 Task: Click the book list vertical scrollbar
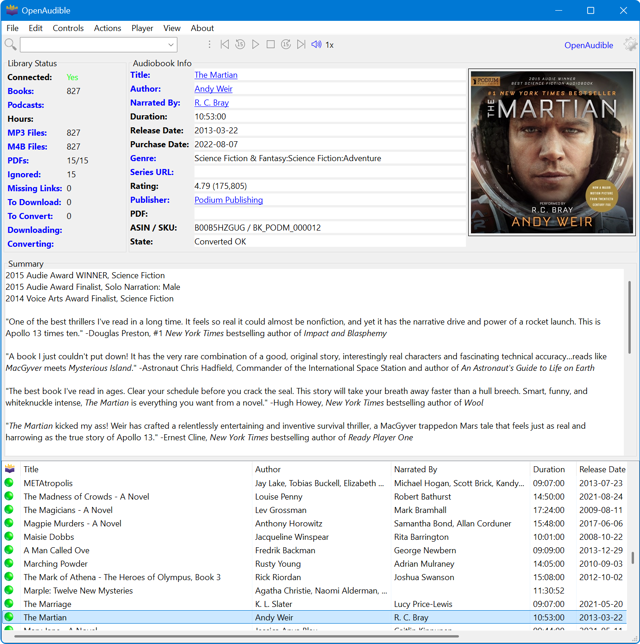pos(633,558)
